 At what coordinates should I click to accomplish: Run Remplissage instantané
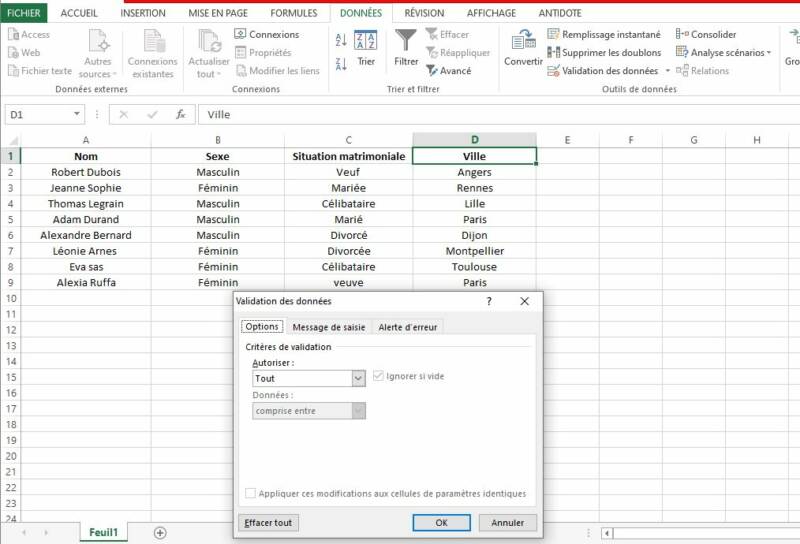(604, 34)
